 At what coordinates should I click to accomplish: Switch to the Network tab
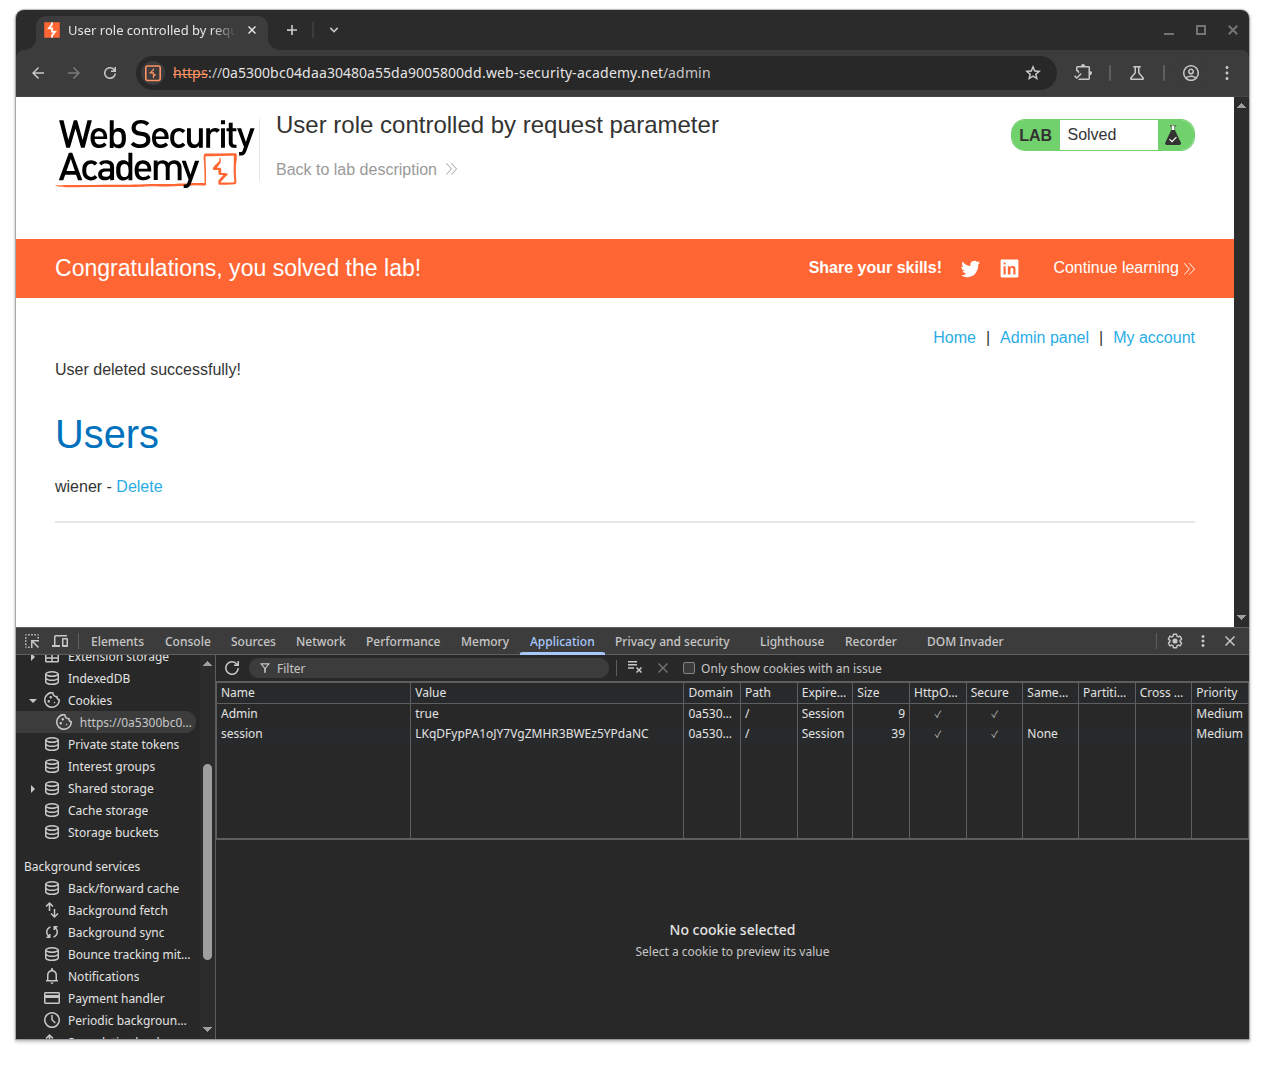pos(320,642)
